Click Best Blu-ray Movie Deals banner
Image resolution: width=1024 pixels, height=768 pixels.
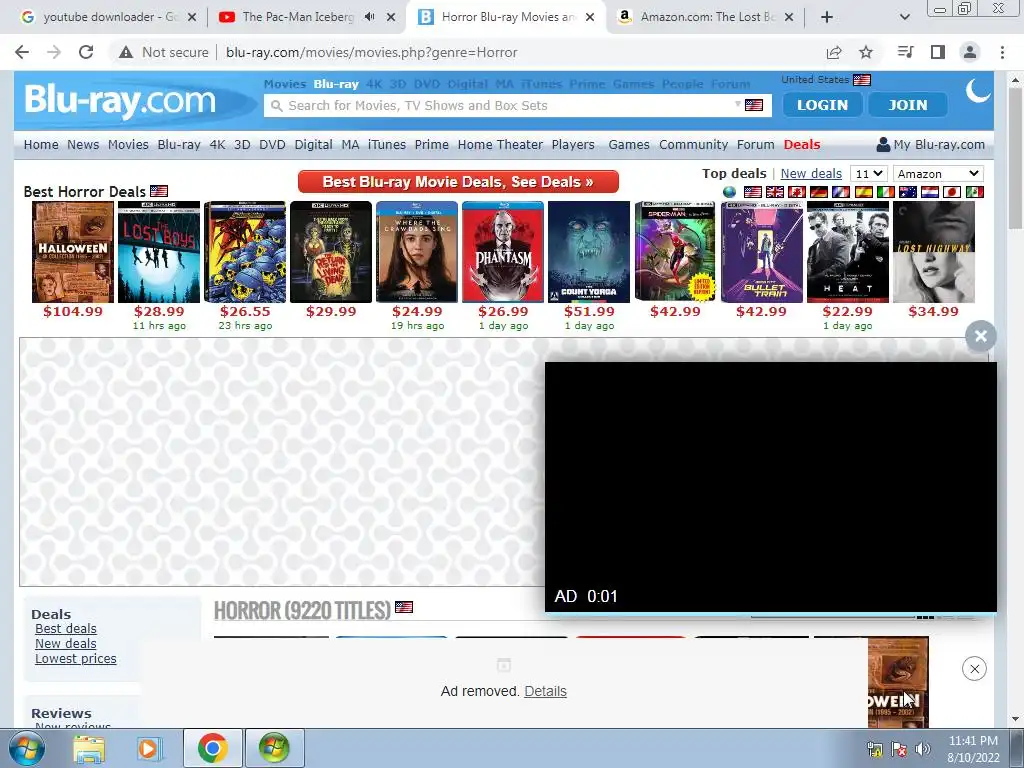coord(458,182)
